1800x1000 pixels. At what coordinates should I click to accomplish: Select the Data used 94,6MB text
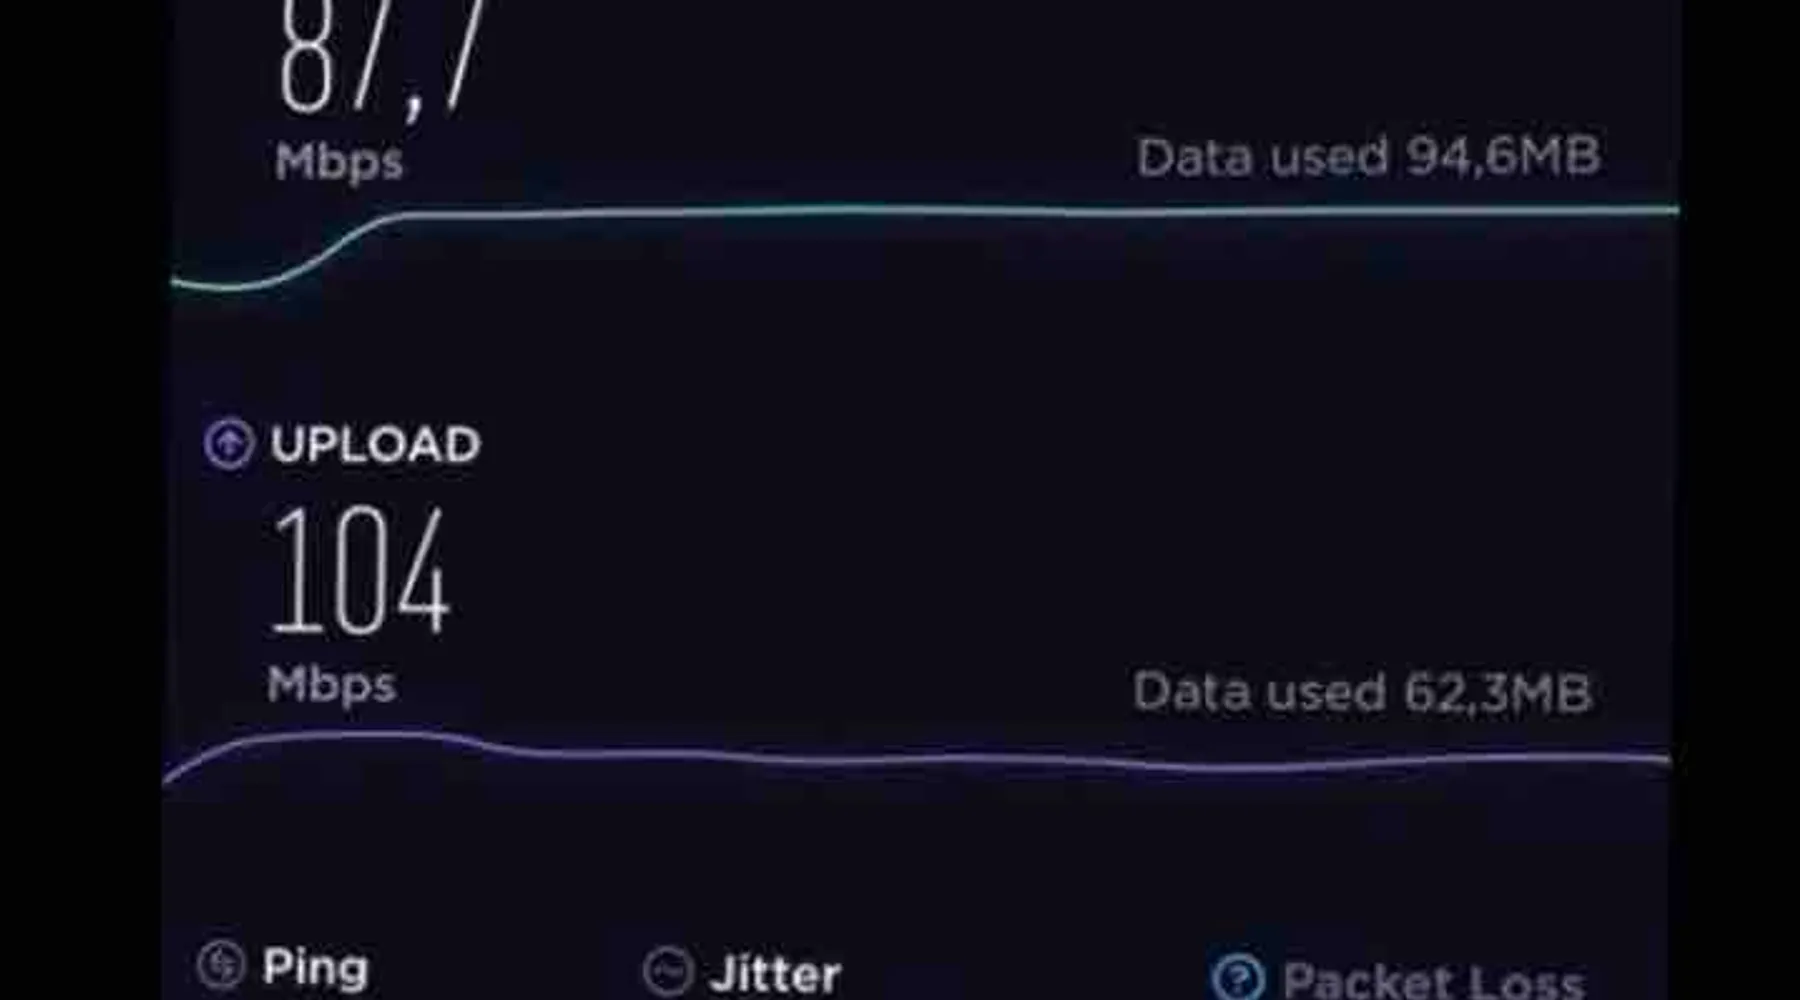1368,157
